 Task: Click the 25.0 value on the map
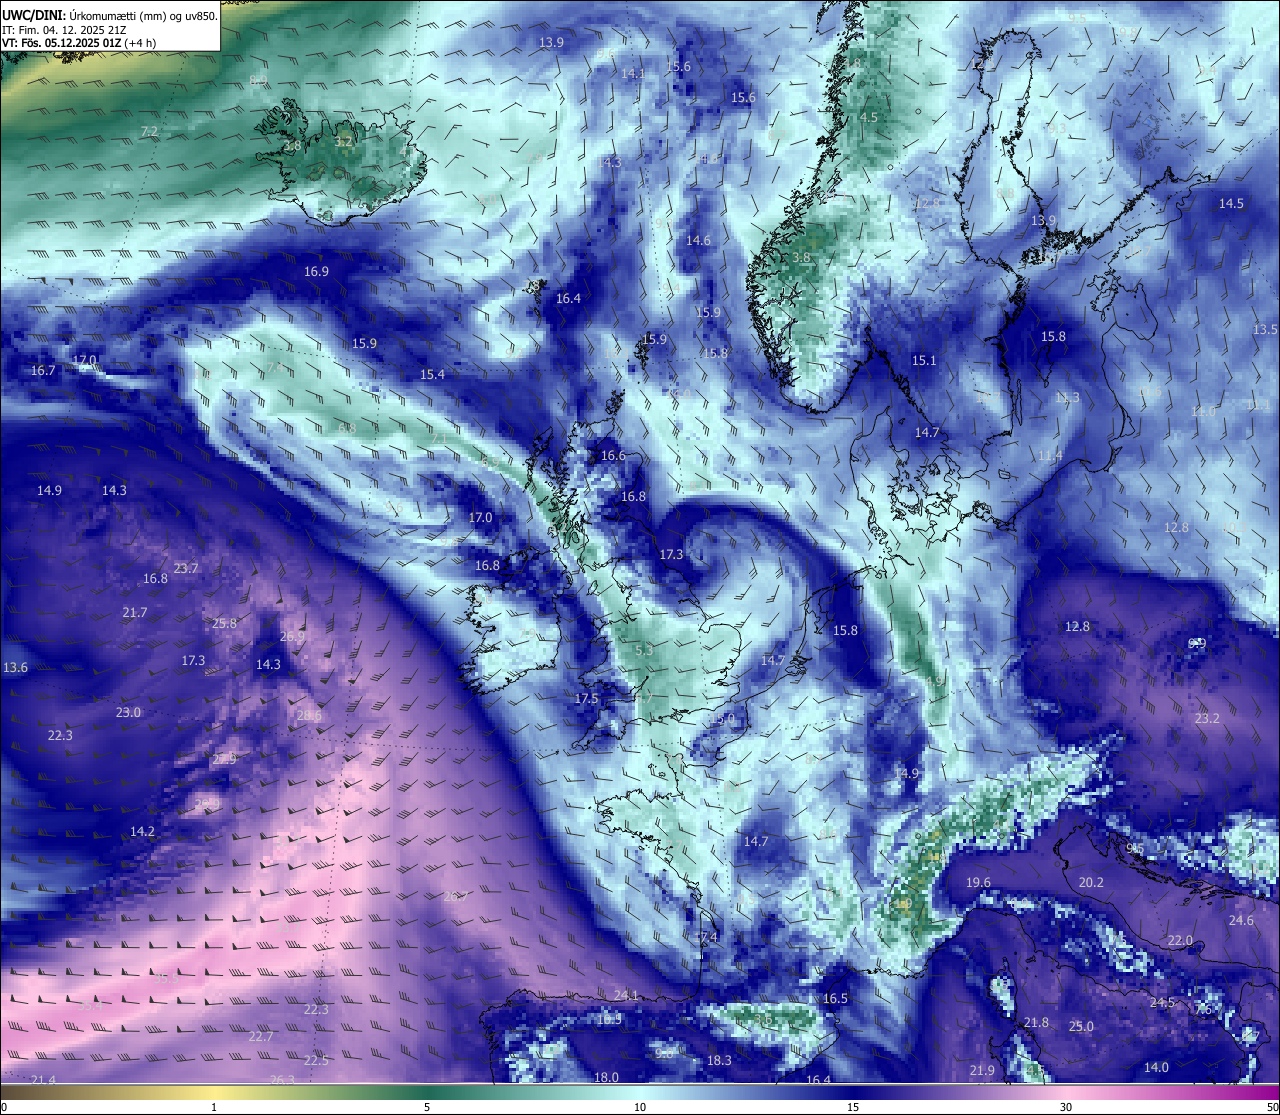point(1081,1026)
